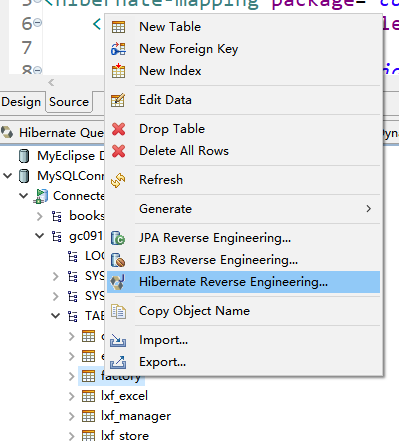Click the Copy Object Name icon

point(118,311)
